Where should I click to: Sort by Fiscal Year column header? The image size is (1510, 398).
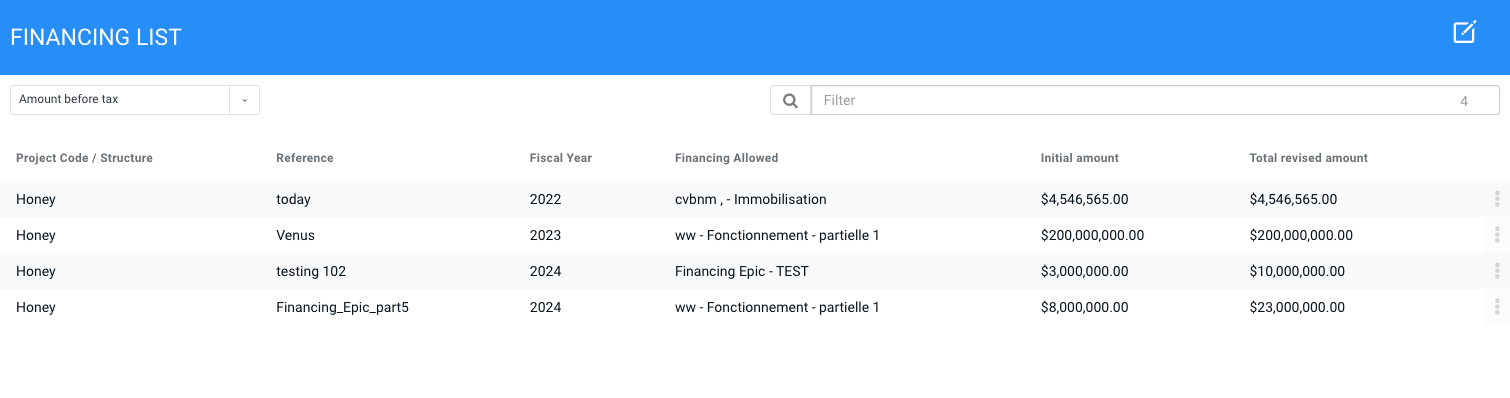click(x=561, y=158)
